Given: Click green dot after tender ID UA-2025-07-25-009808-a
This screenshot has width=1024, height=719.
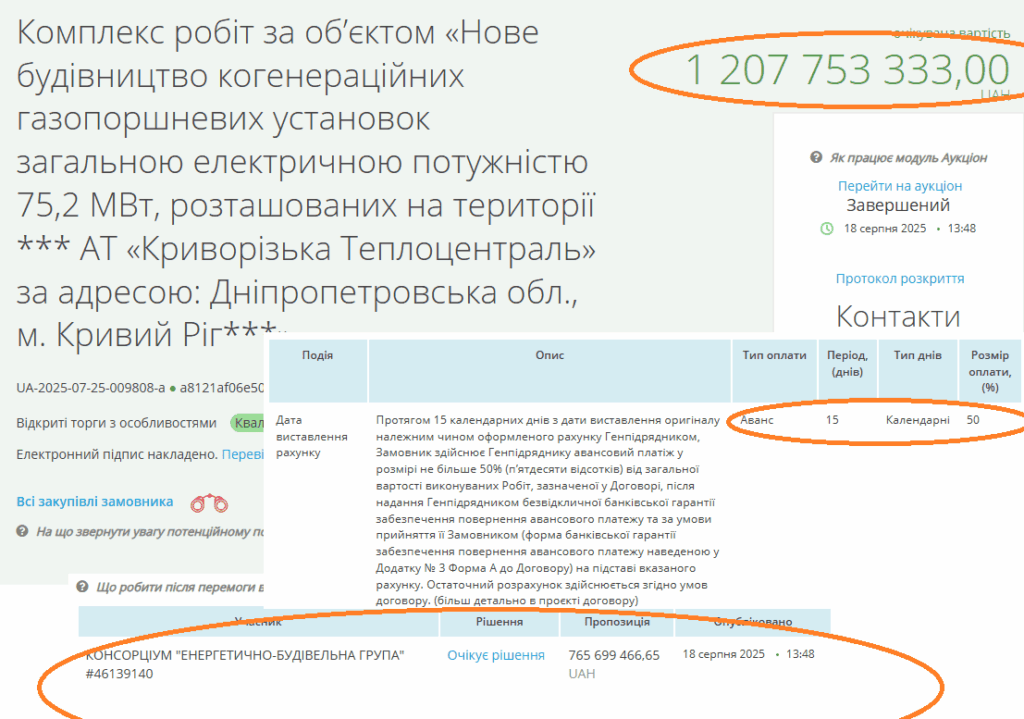Looking at the screenshot, I should pyautogui.click(x=172, y=388).
